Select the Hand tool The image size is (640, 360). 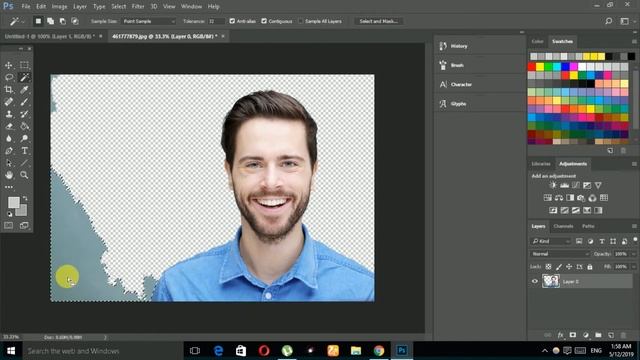pos(9,175)
